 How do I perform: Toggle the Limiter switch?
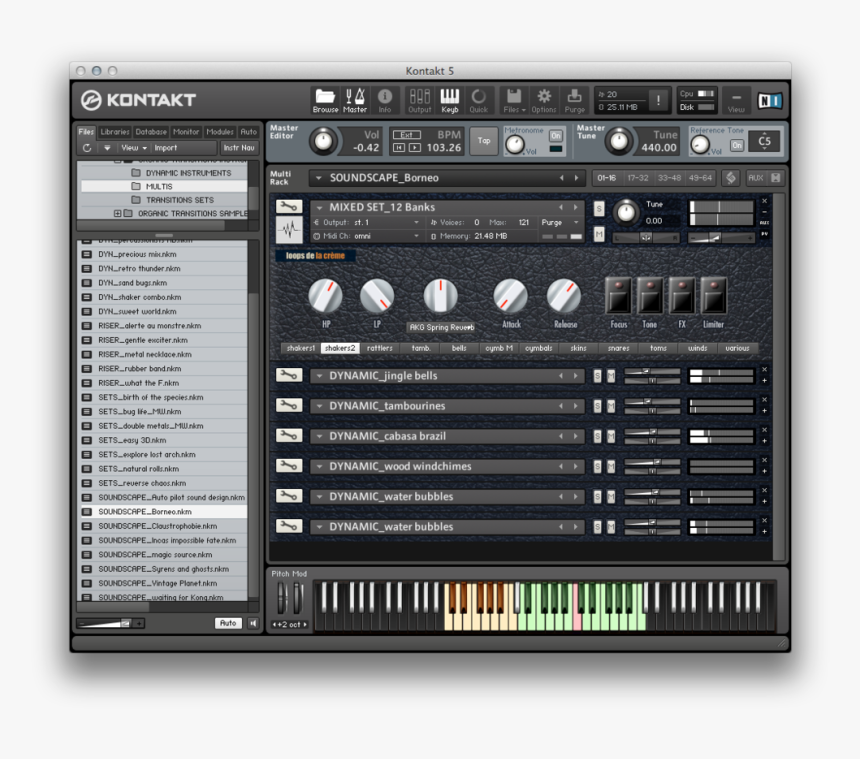[x=714, y=296]
